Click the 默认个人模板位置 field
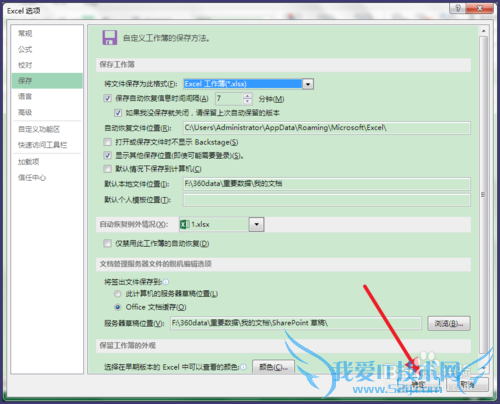This screenshot has height=404, width=500. [x=327, y=200]
